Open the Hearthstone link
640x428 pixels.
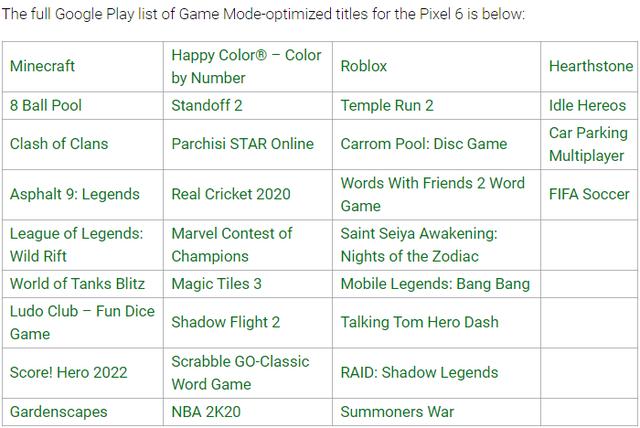(590, 66)
